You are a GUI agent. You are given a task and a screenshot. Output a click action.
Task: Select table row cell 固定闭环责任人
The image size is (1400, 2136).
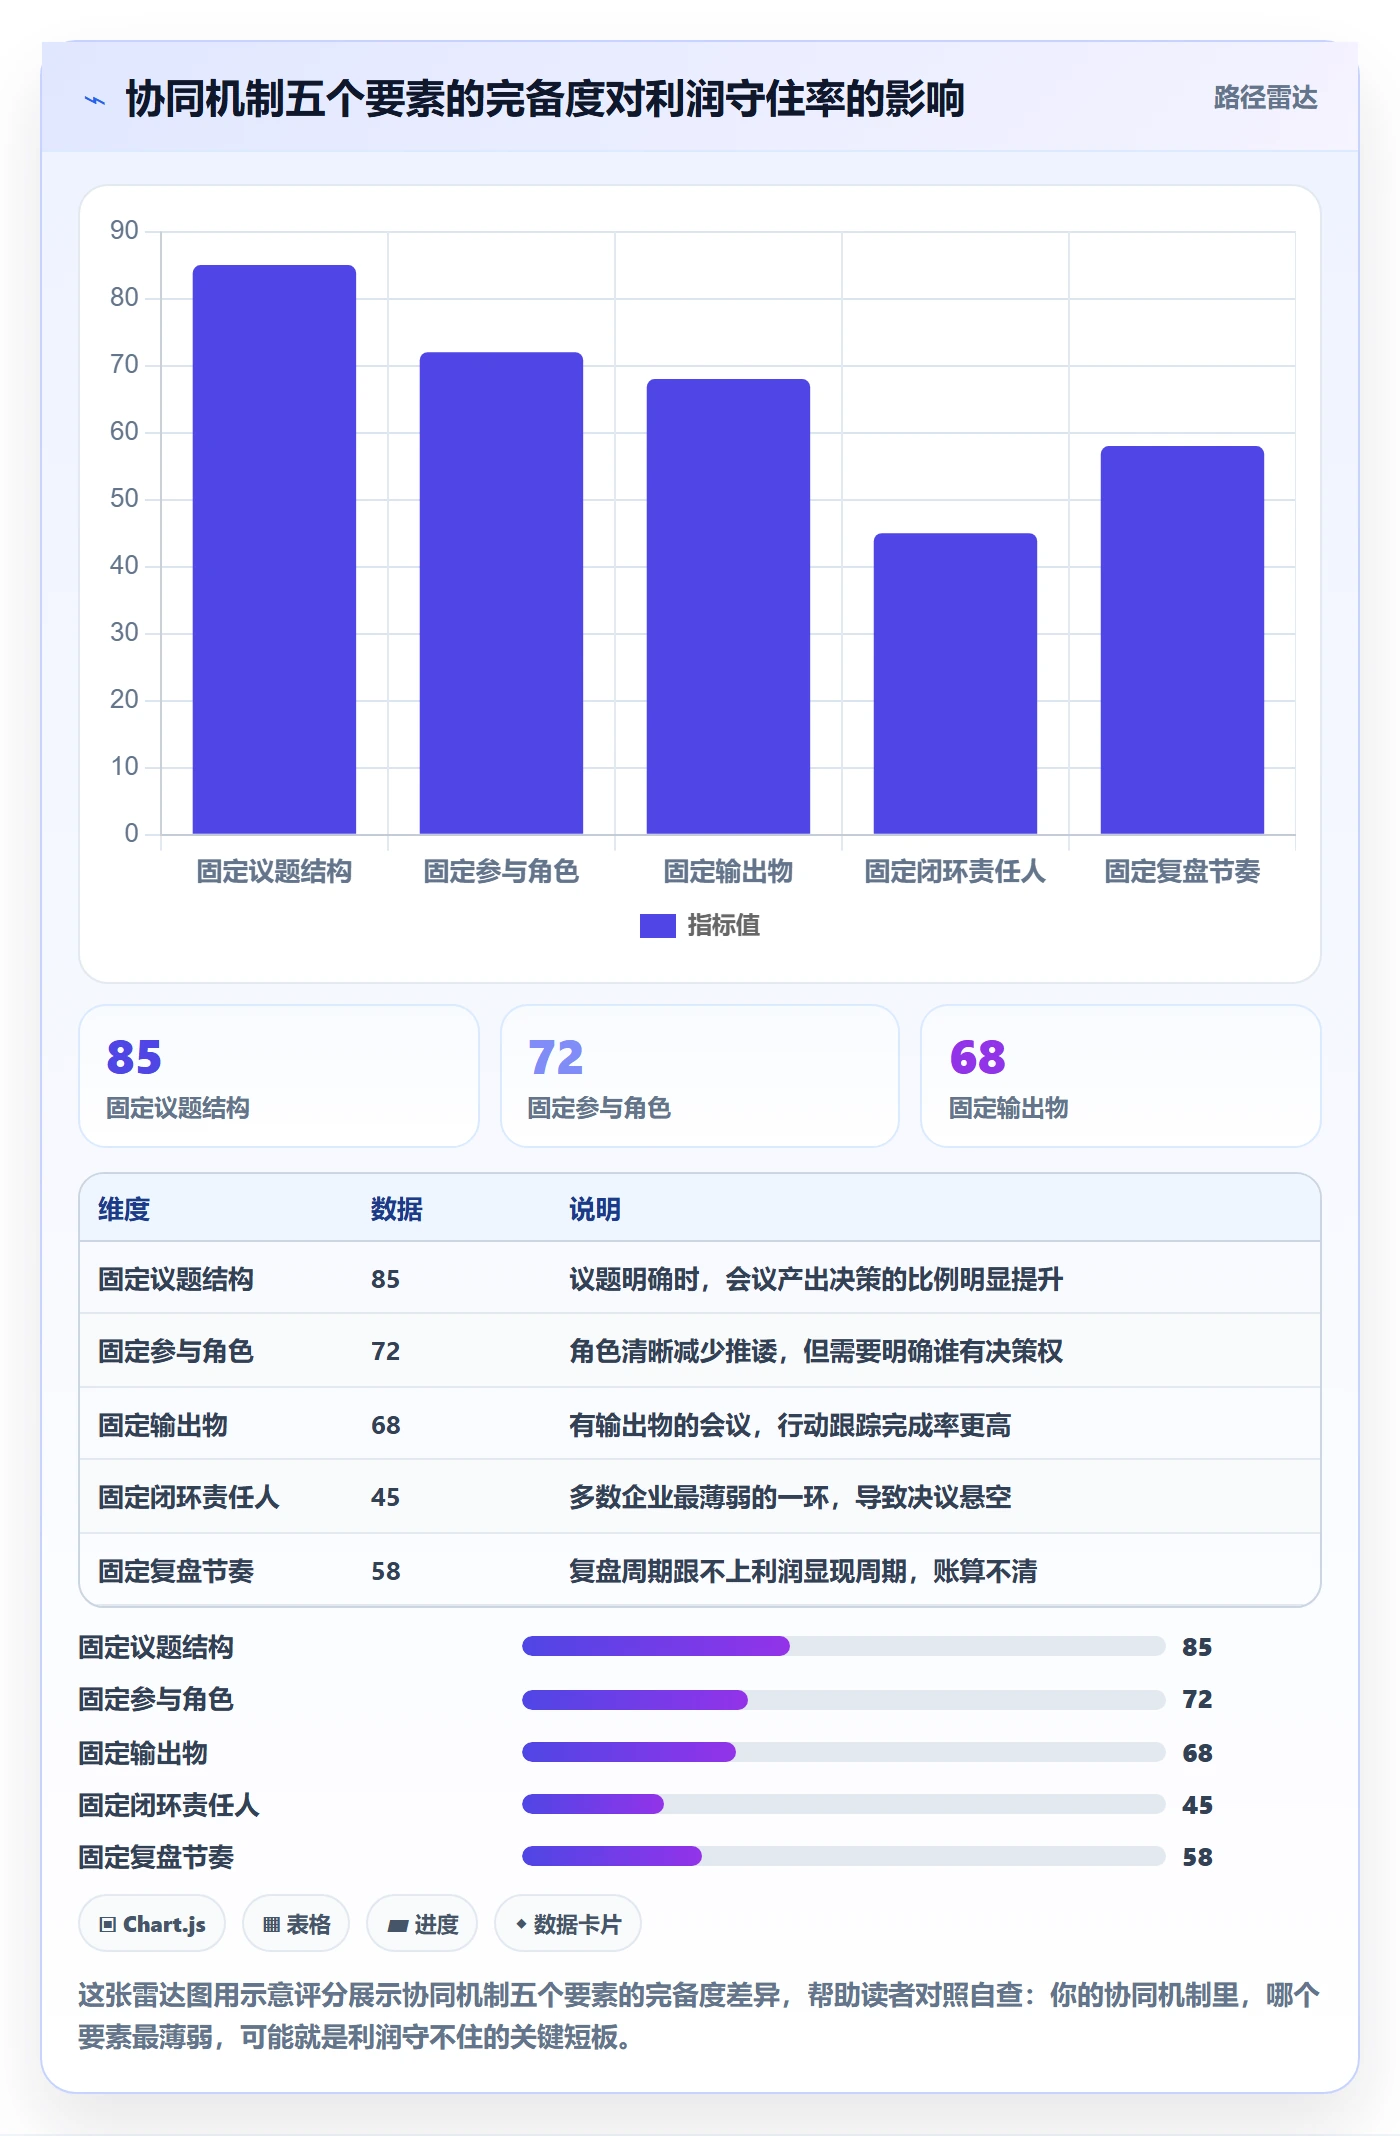[189, 1497]
